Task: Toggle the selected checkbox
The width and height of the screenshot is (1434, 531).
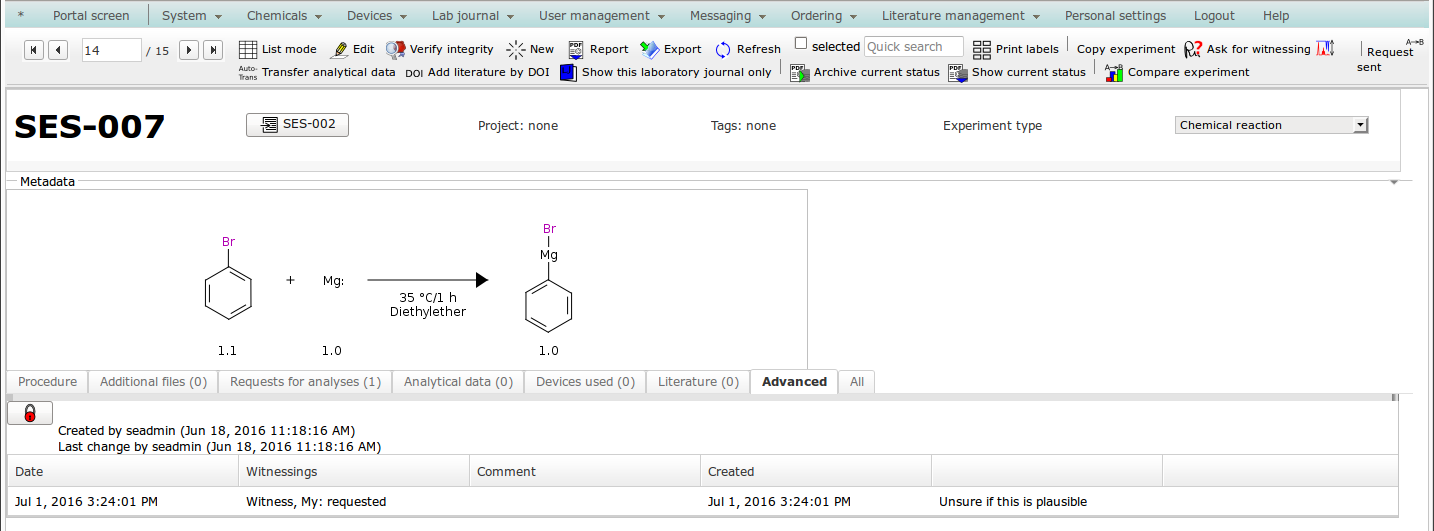Action: tap(801, 43)
